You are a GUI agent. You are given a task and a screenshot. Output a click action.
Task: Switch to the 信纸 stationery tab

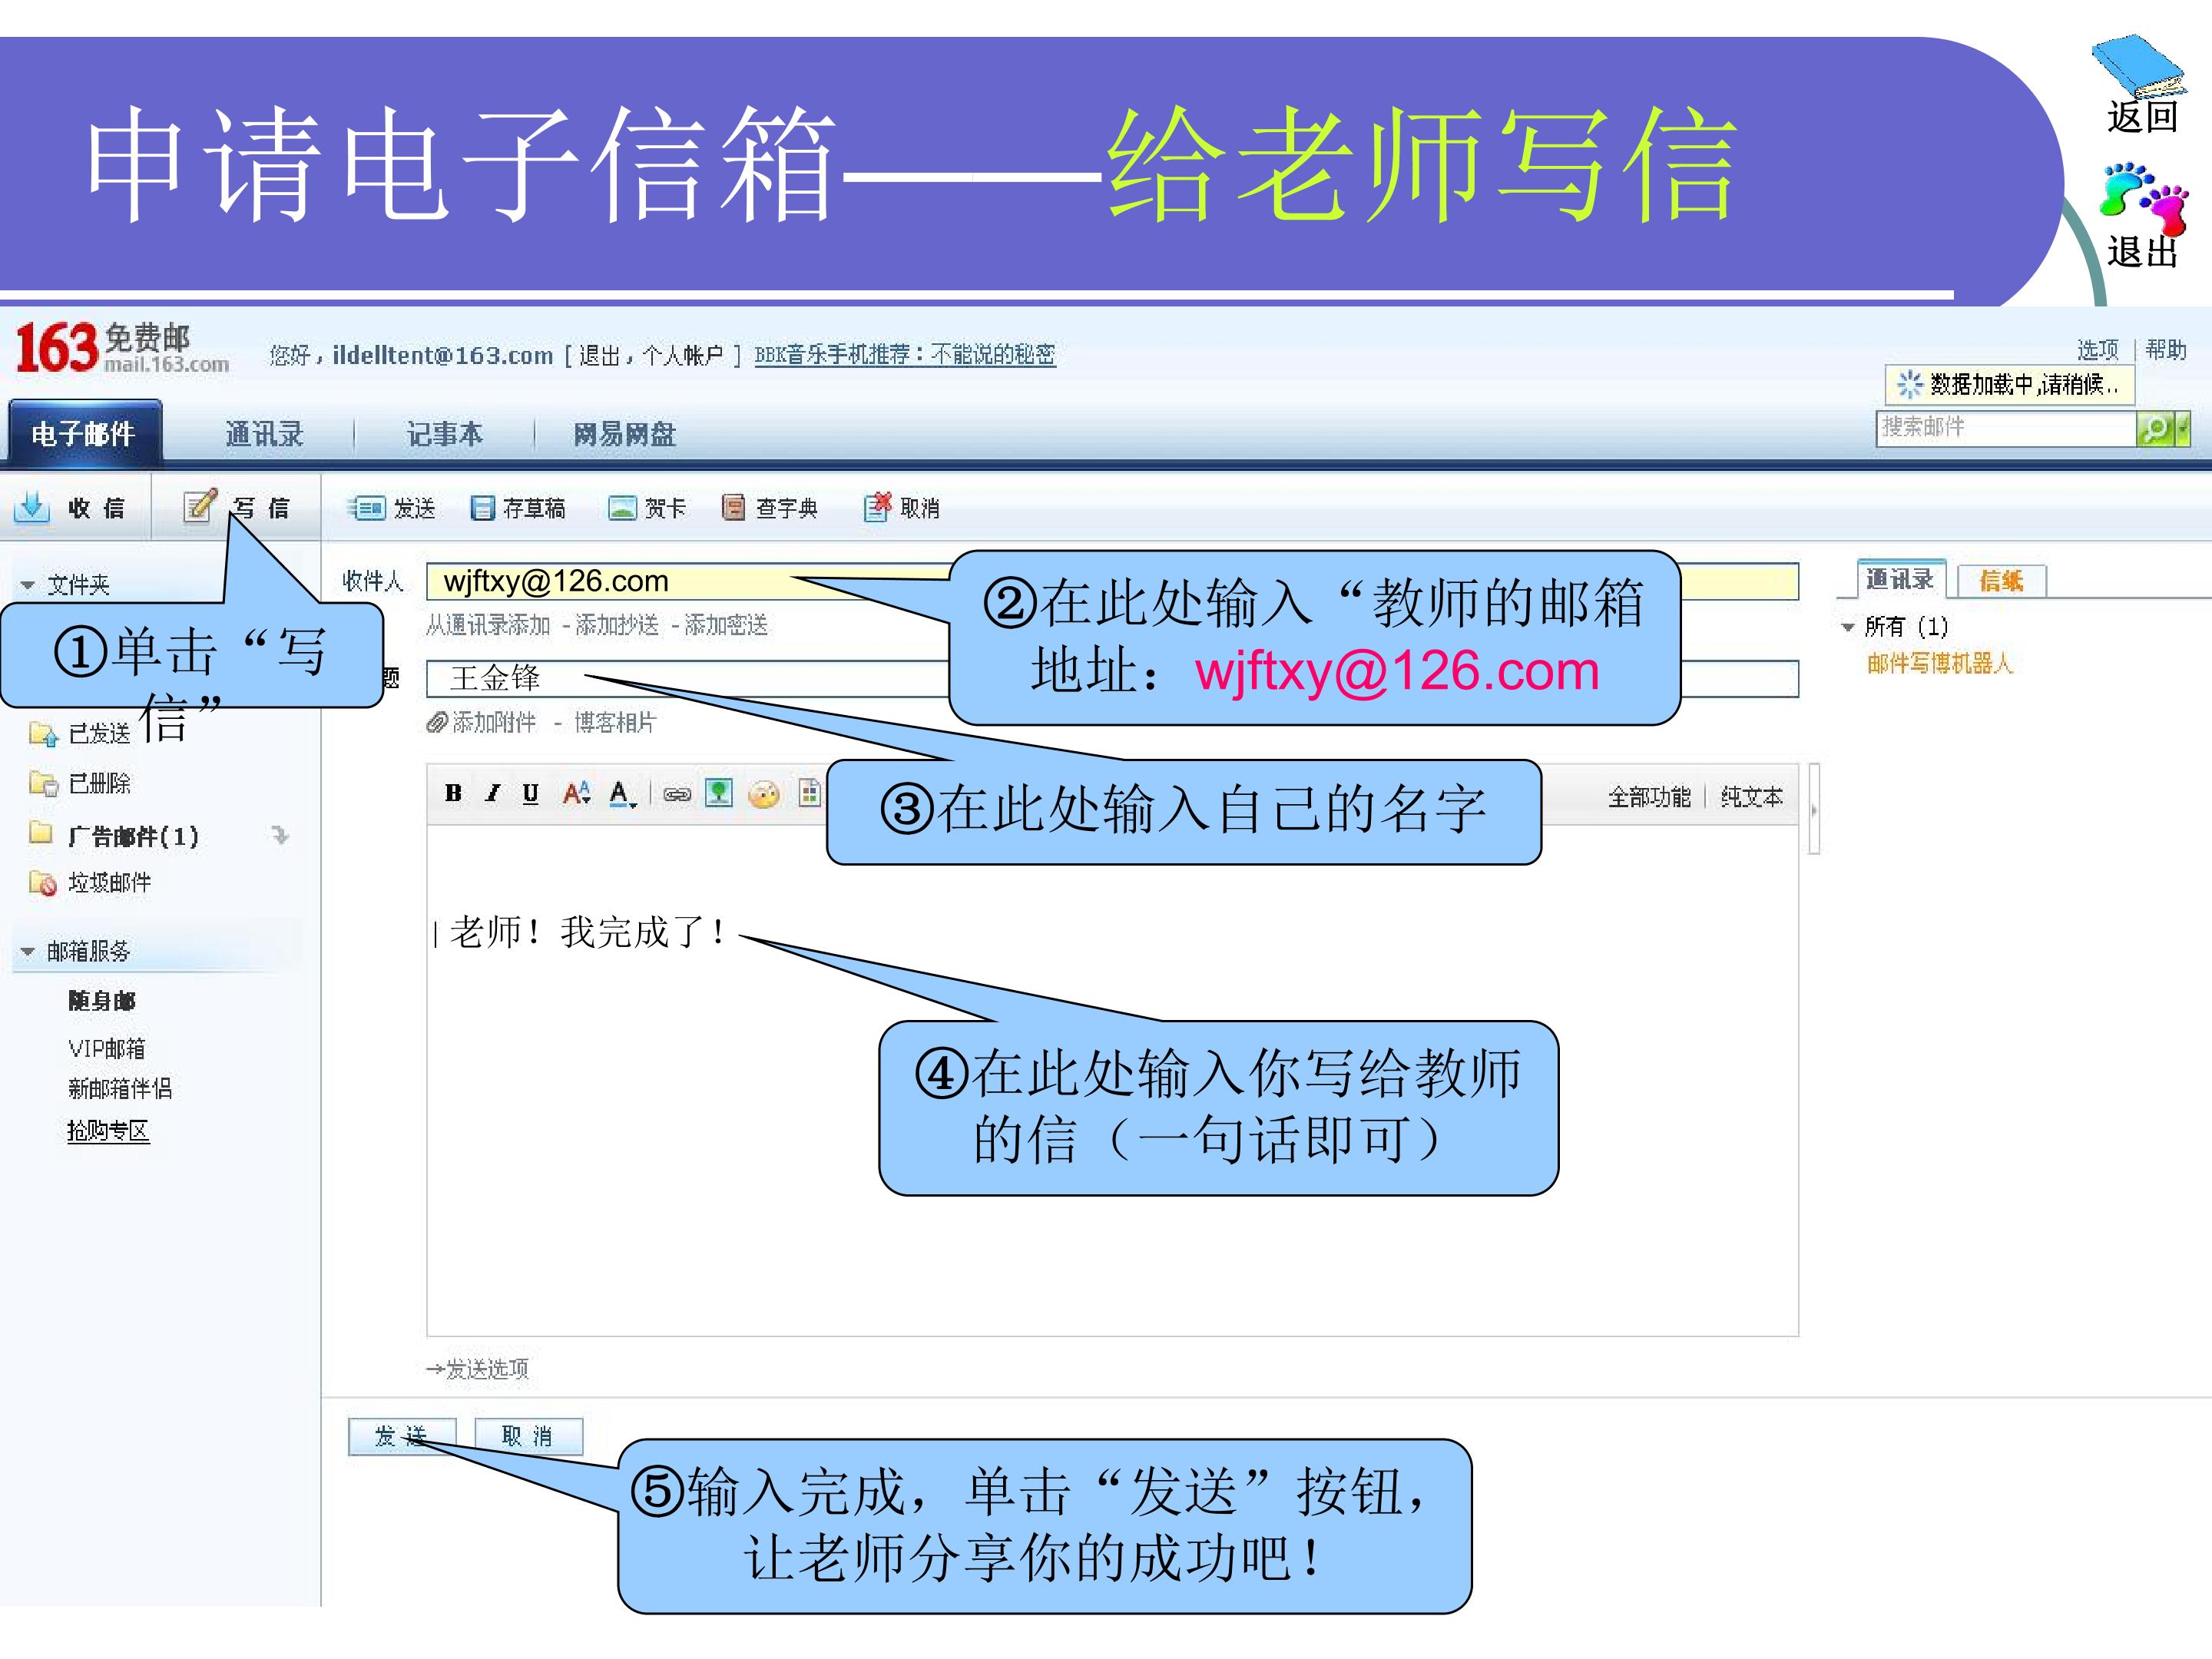pos(2001,581)
